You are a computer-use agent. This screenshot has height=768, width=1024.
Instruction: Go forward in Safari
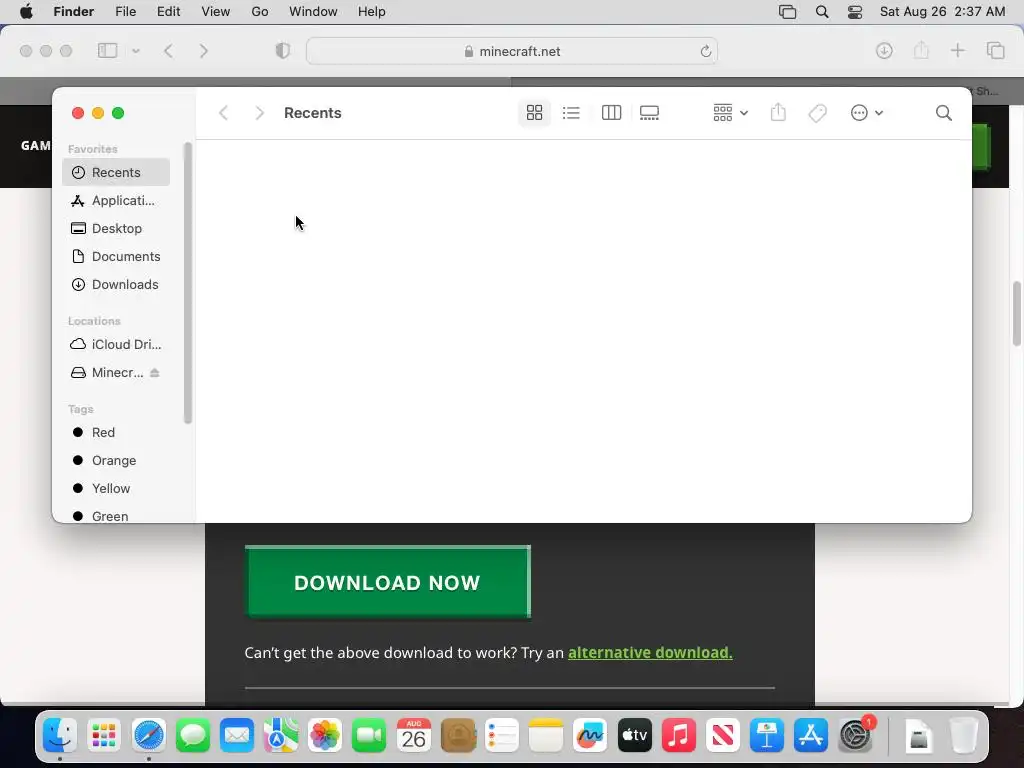(x=204, y=51)
